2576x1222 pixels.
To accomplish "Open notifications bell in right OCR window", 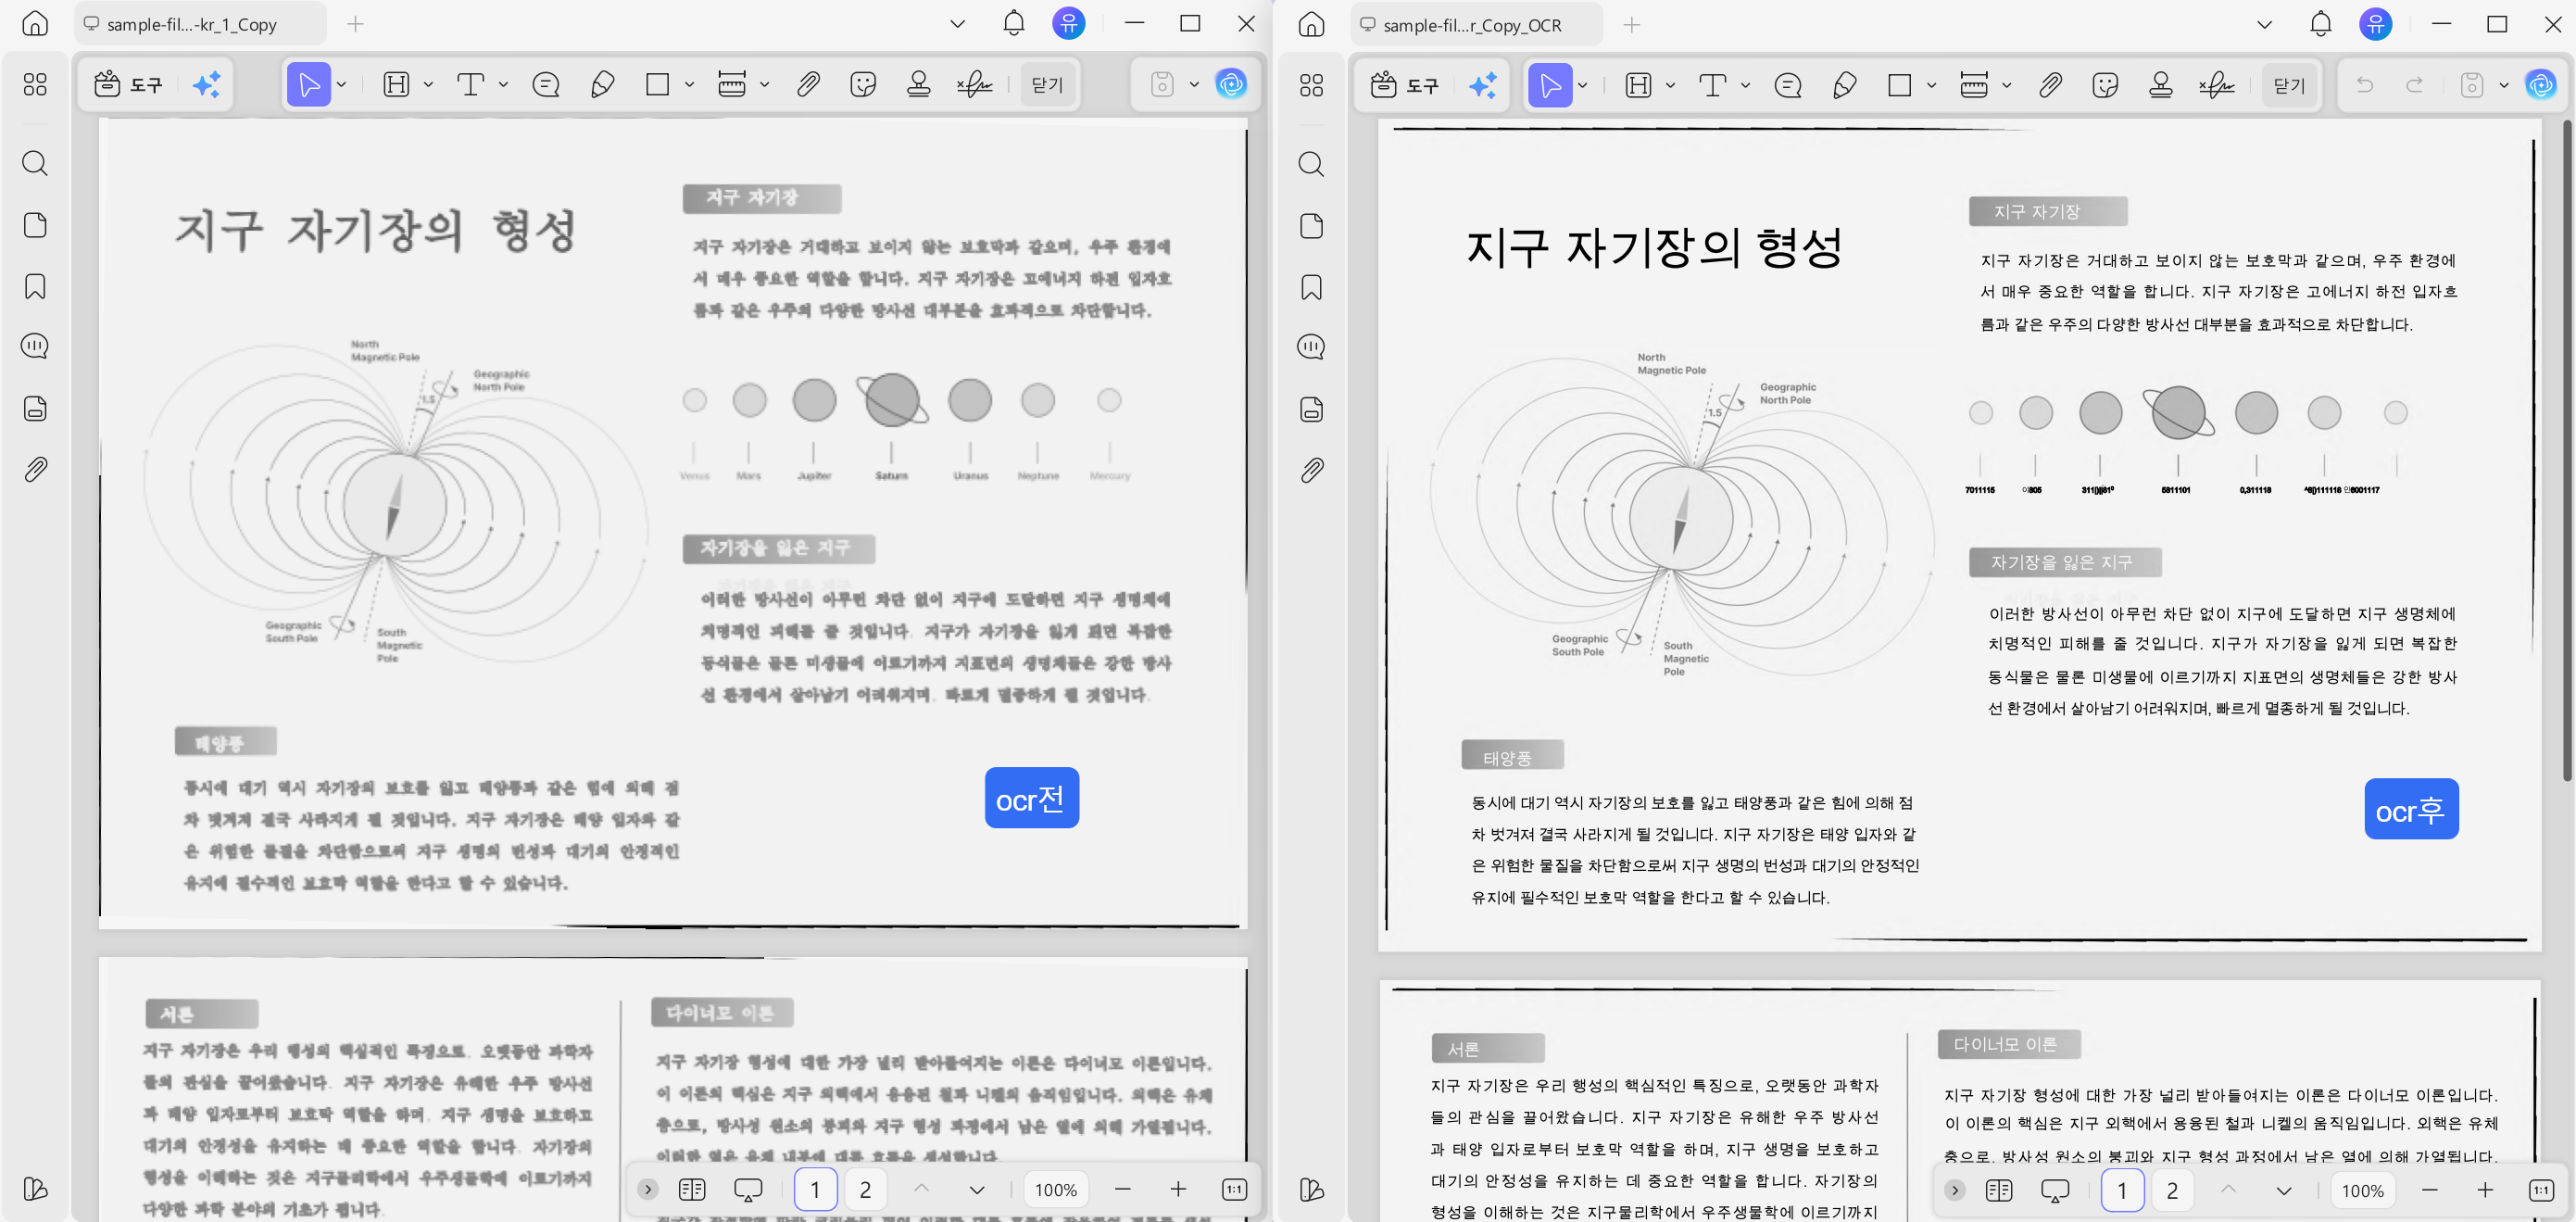I will point(2321,24).
